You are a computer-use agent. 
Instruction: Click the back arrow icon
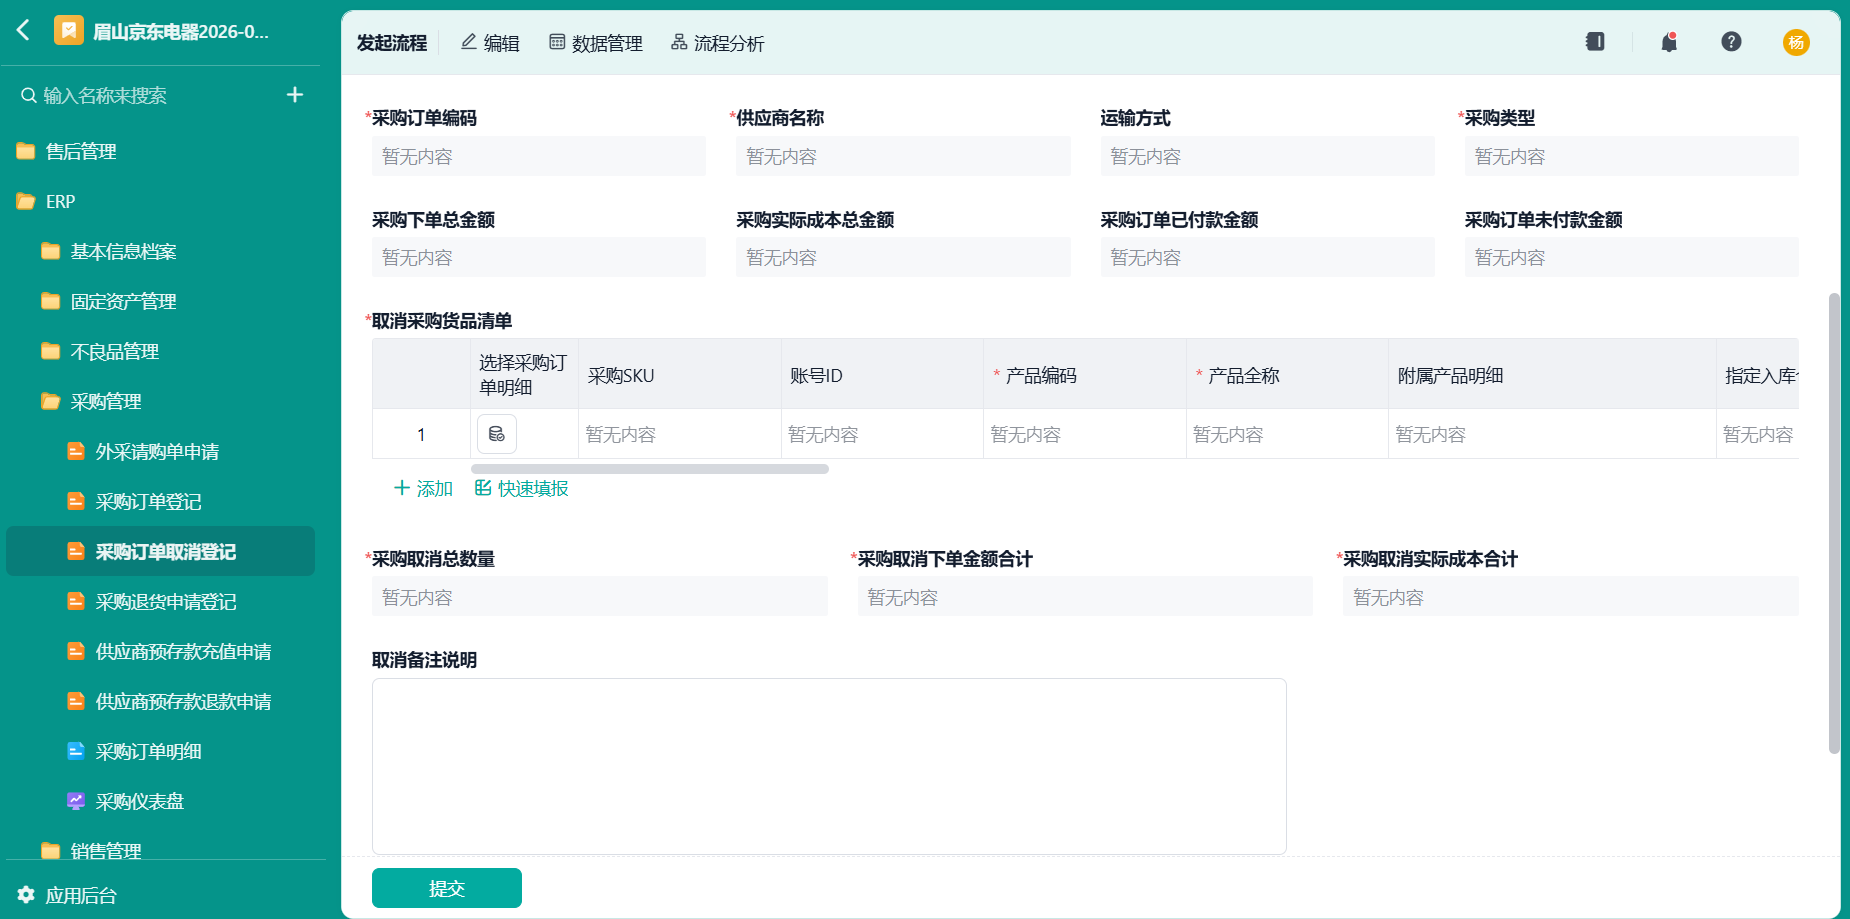click(23, 30)
